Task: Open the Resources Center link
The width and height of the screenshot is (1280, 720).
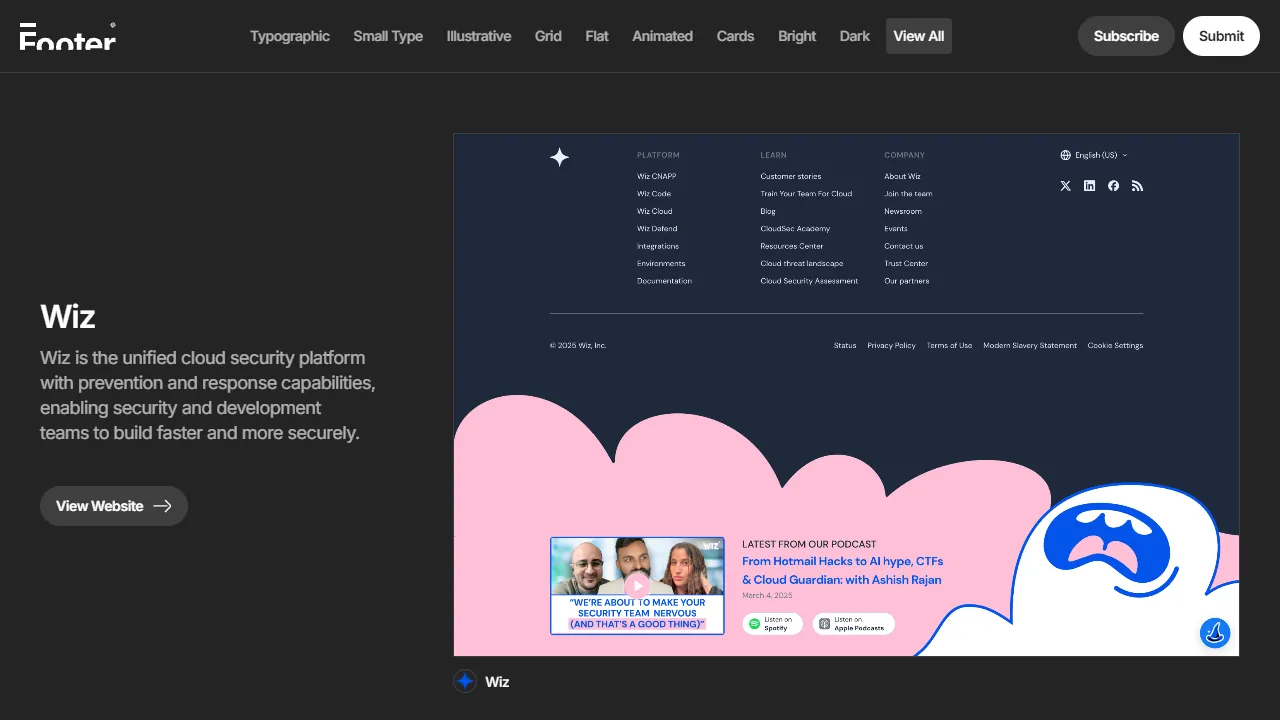Action: (792, 246)
